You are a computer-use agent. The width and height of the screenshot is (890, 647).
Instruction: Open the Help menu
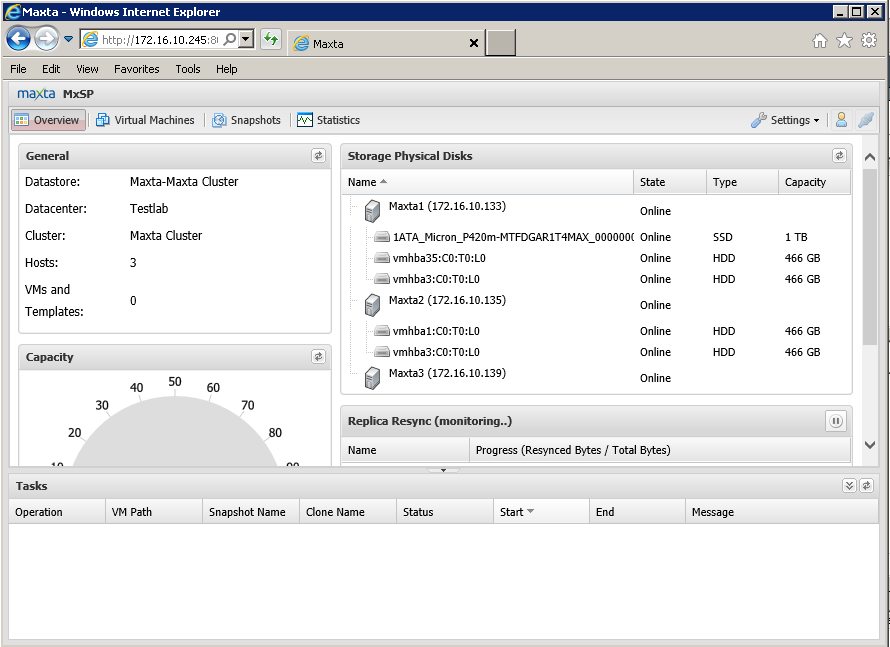(226, 69)
